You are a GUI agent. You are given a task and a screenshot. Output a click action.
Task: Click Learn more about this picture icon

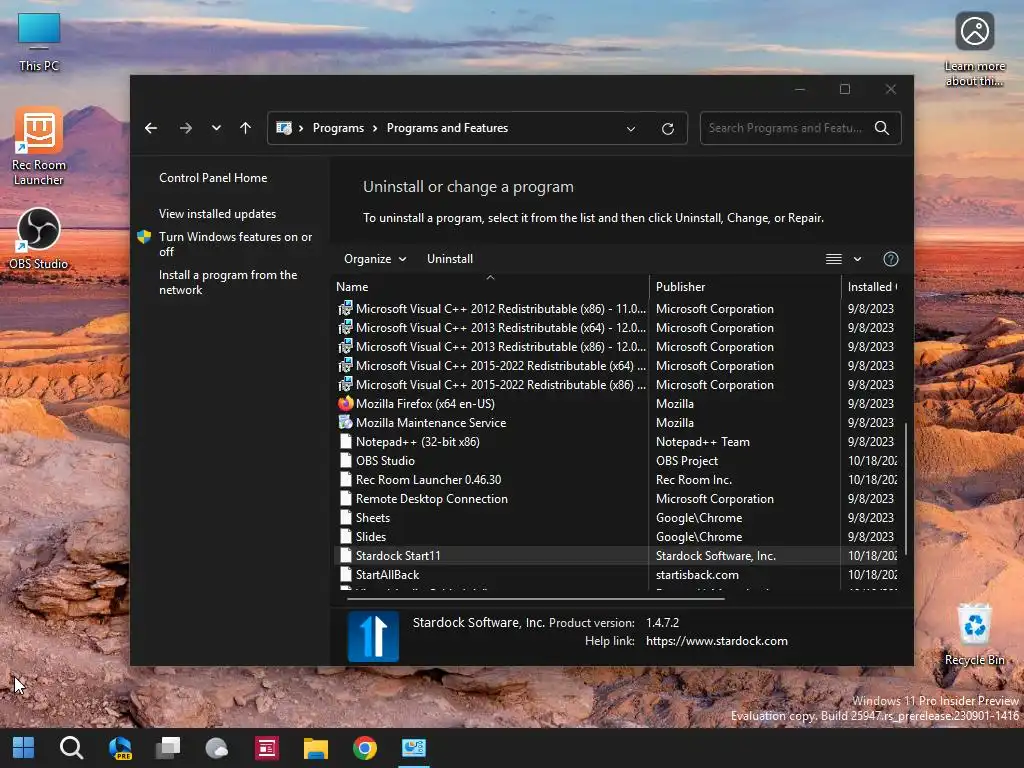tap(974, 49)
